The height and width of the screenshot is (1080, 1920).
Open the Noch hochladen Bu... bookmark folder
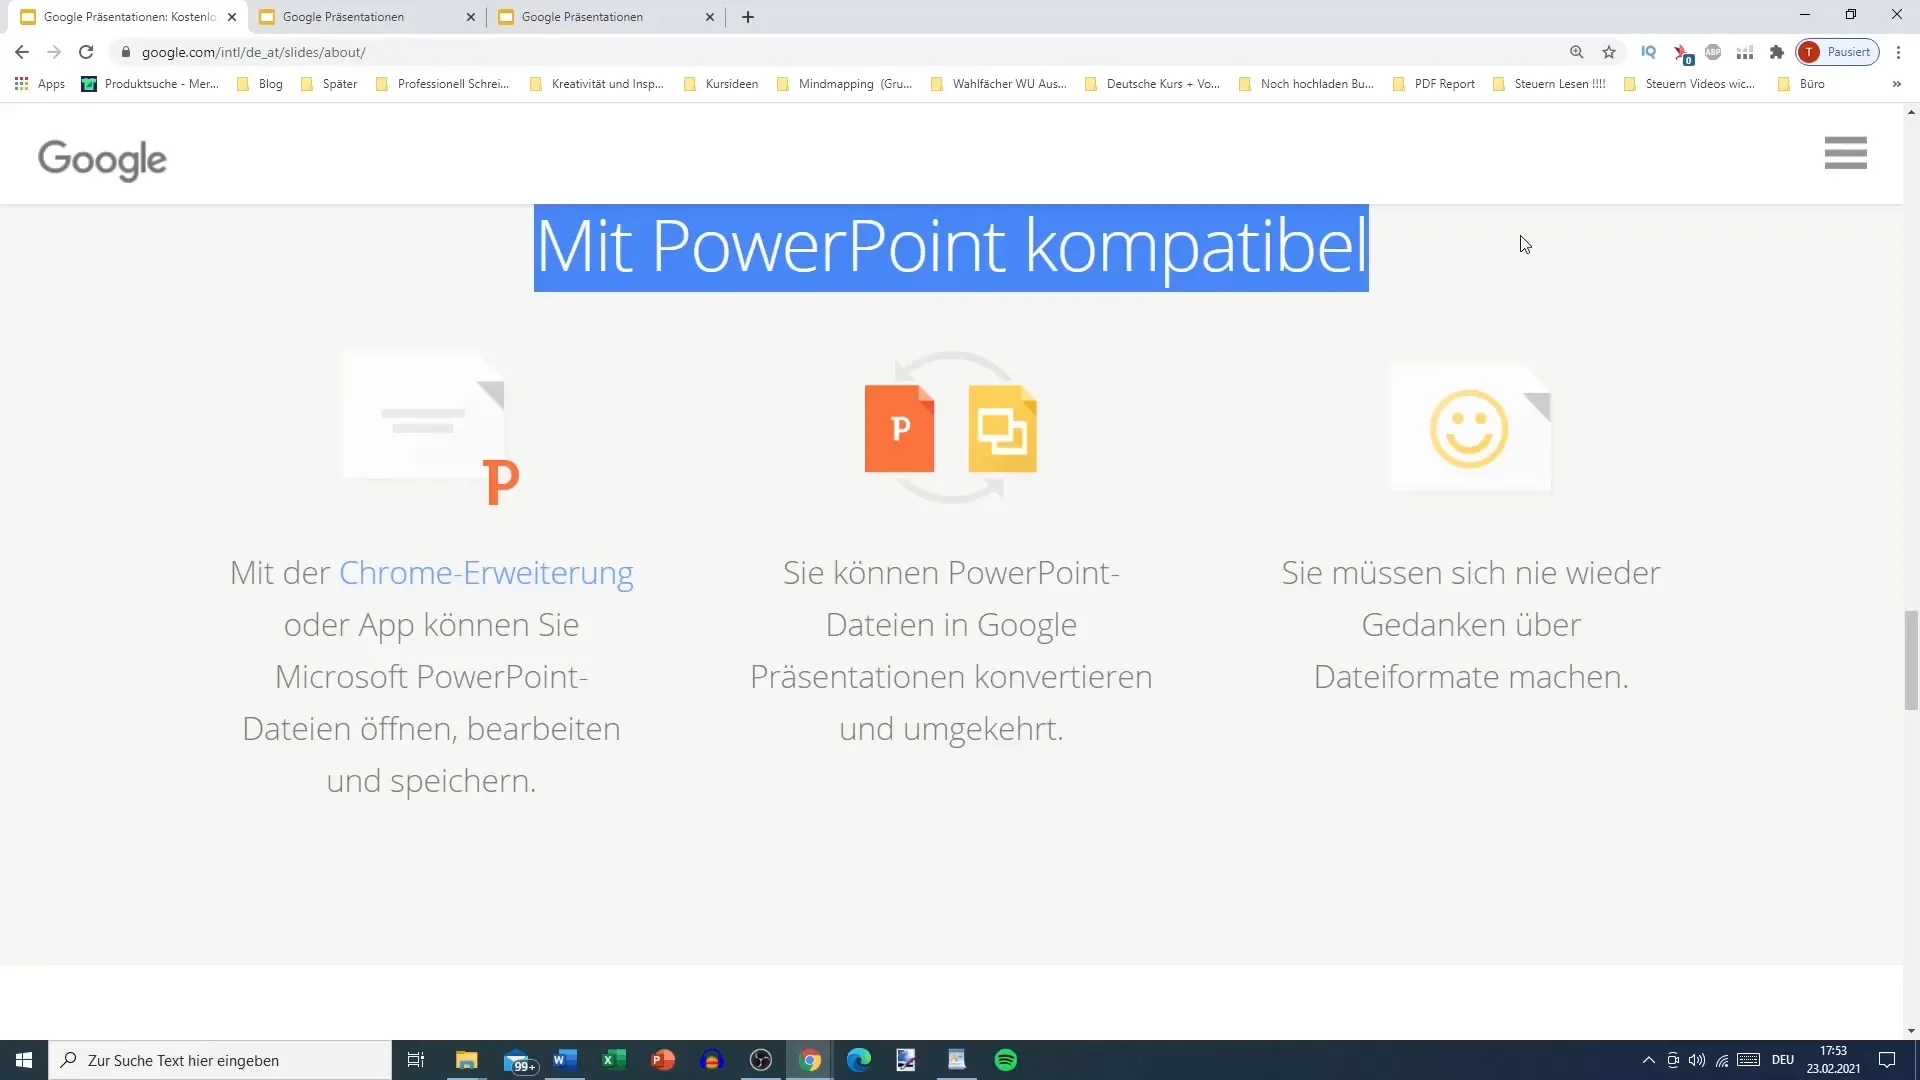1306,84
